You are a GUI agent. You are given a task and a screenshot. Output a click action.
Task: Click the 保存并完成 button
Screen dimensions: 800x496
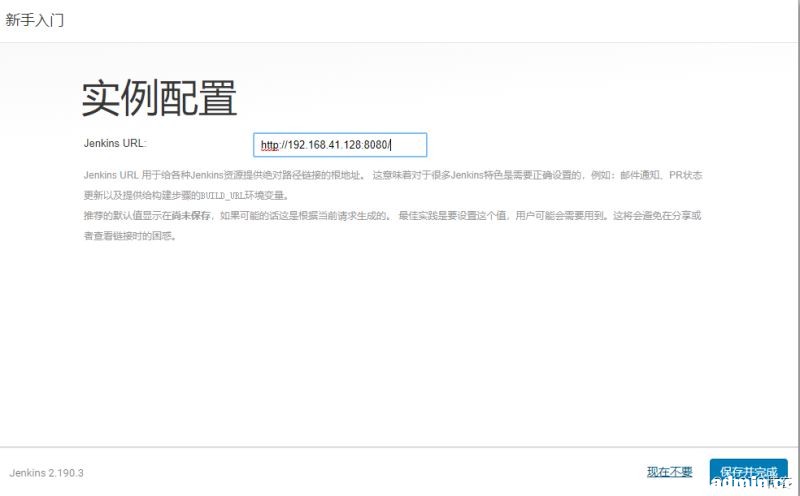click(748, 472)
